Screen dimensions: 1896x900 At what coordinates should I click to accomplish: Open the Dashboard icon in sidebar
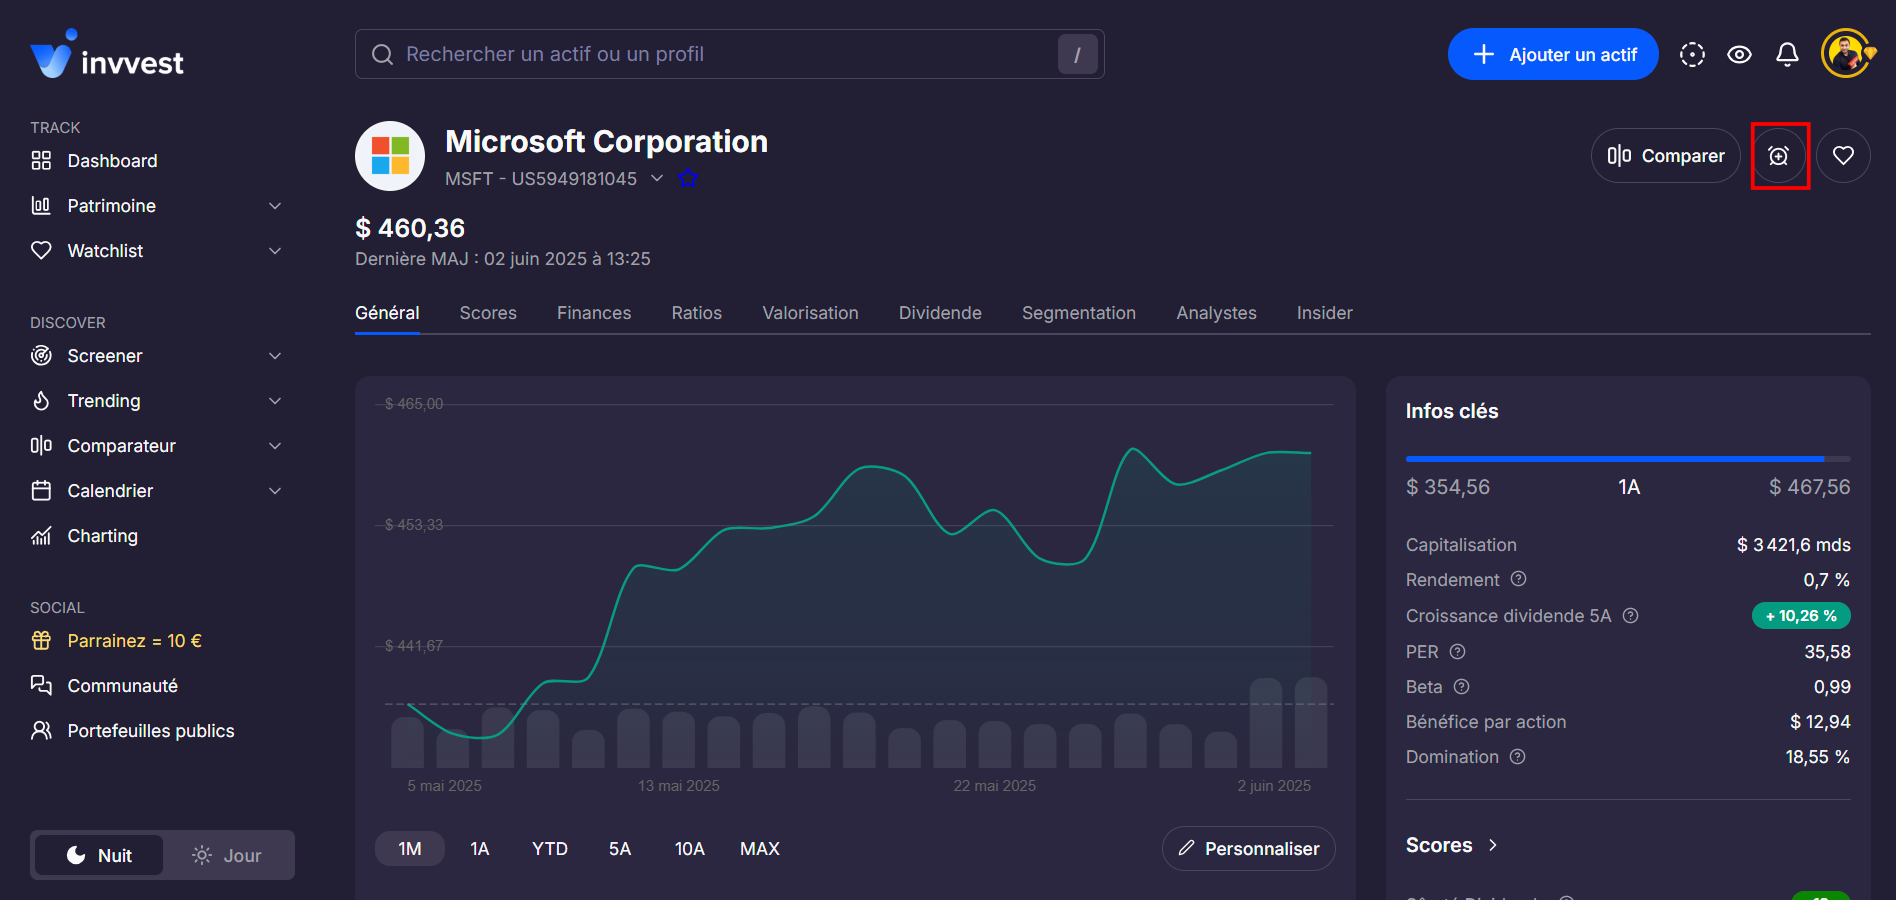coord(41,161)
